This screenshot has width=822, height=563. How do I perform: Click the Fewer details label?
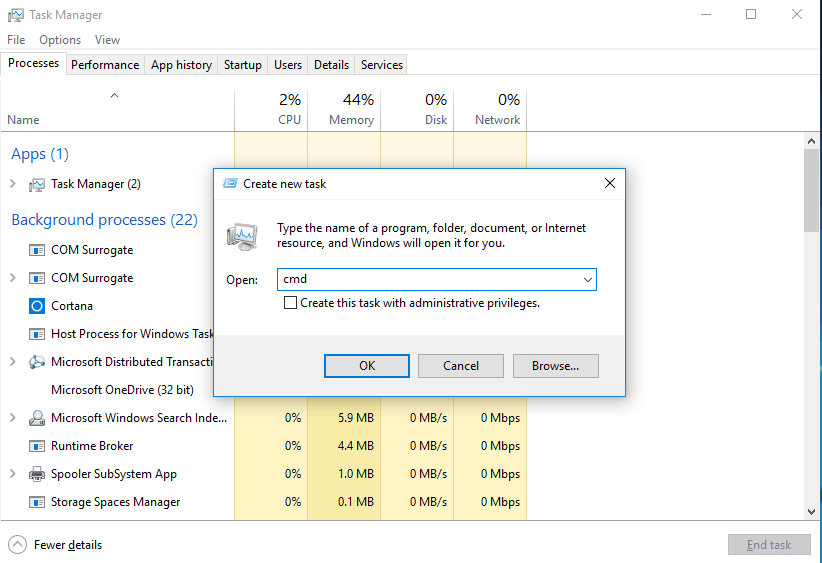tap(68, 545)
